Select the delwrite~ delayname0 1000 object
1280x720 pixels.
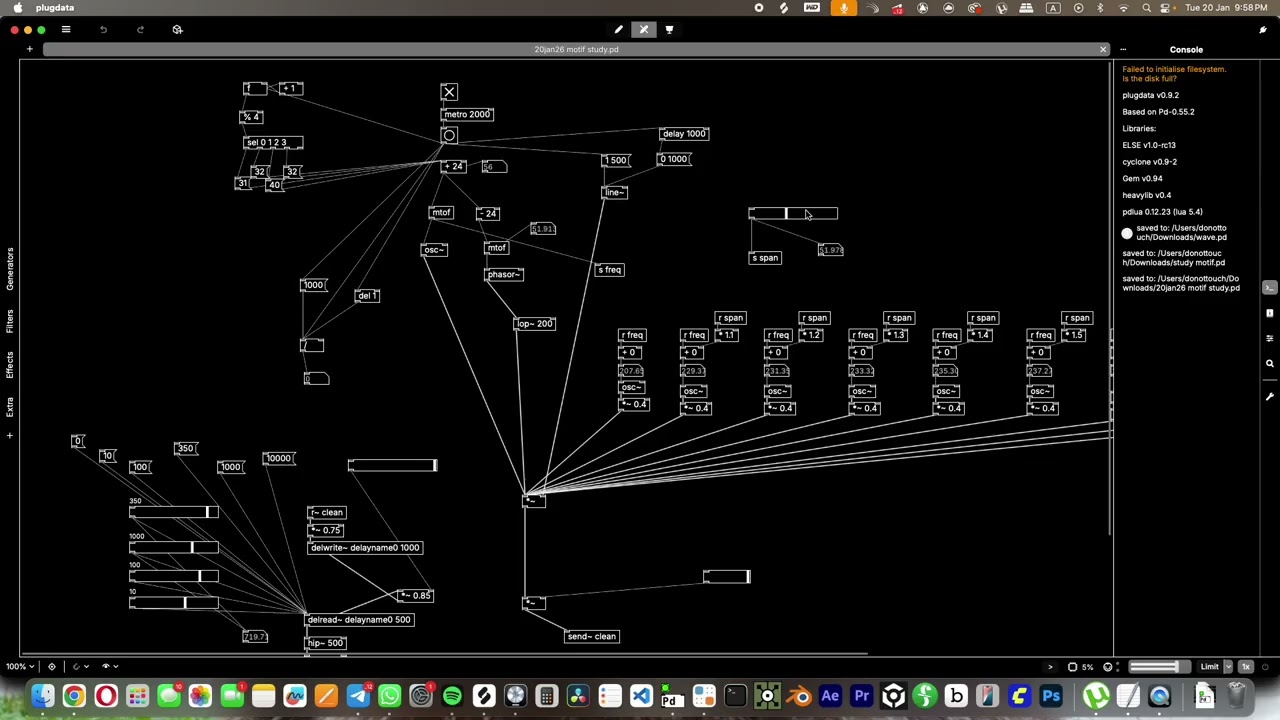click(365, 548)
